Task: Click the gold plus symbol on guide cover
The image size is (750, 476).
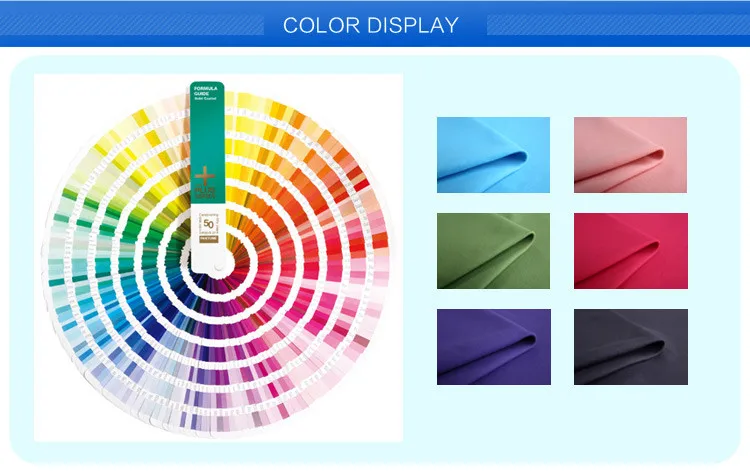Action: pyautogui.click(x=205, y=176)
